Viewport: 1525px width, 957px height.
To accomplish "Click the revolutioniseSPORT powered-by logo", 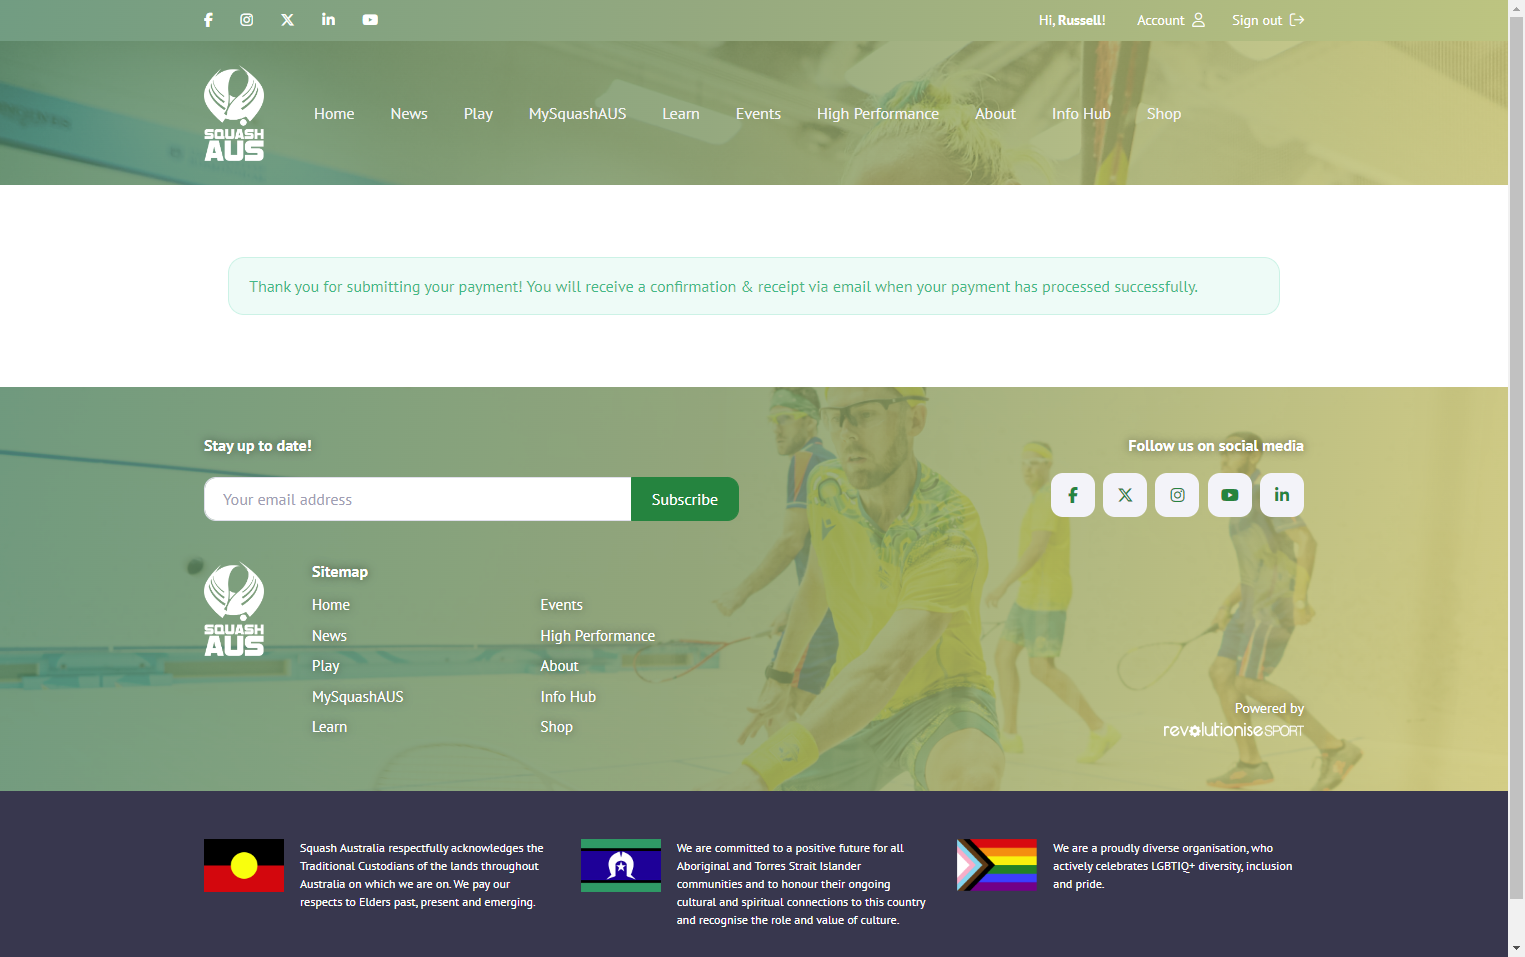I will pyautogui.click(x=1233, y=730).
